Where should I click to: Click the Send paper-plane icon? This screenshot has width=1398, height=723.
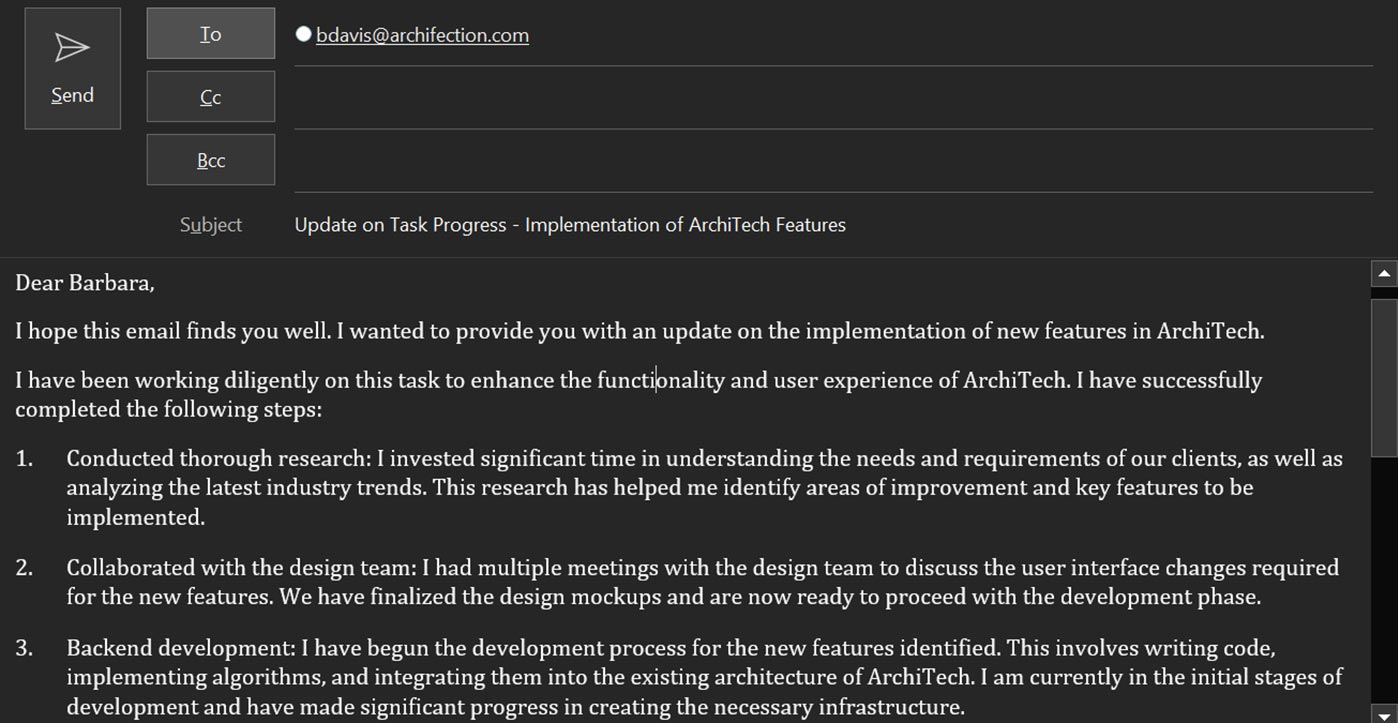click(x=72, y=48)
